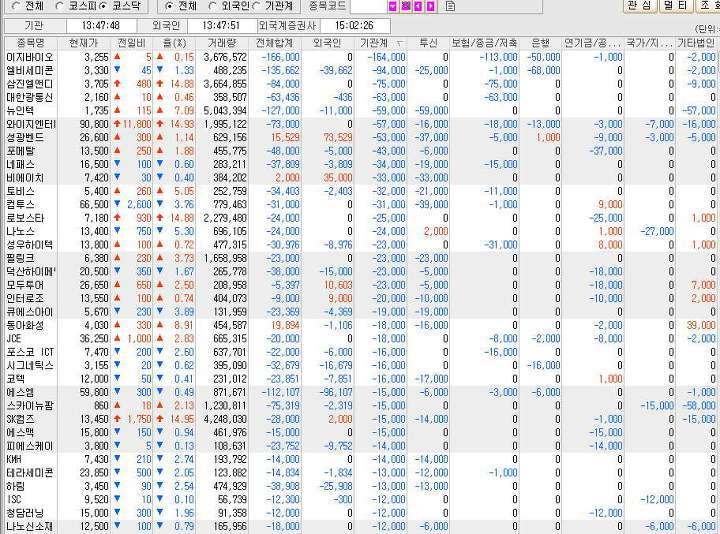Screen dimensions: 720x534
Task: Select the 나노스 stock row
Action: pos(360,231)
